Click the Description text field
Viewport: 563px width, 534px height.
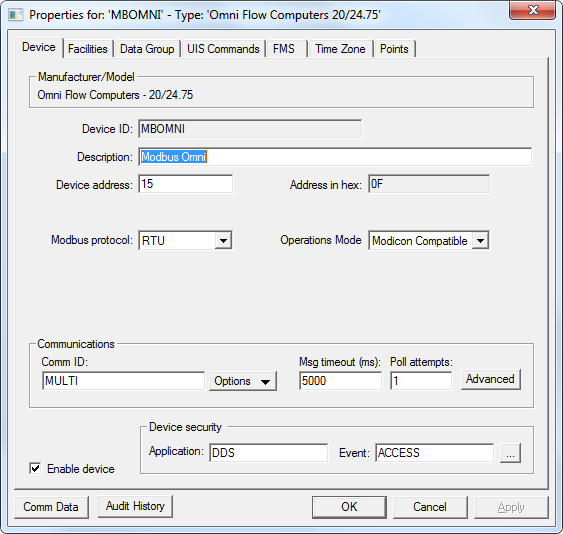click(335, 157)
